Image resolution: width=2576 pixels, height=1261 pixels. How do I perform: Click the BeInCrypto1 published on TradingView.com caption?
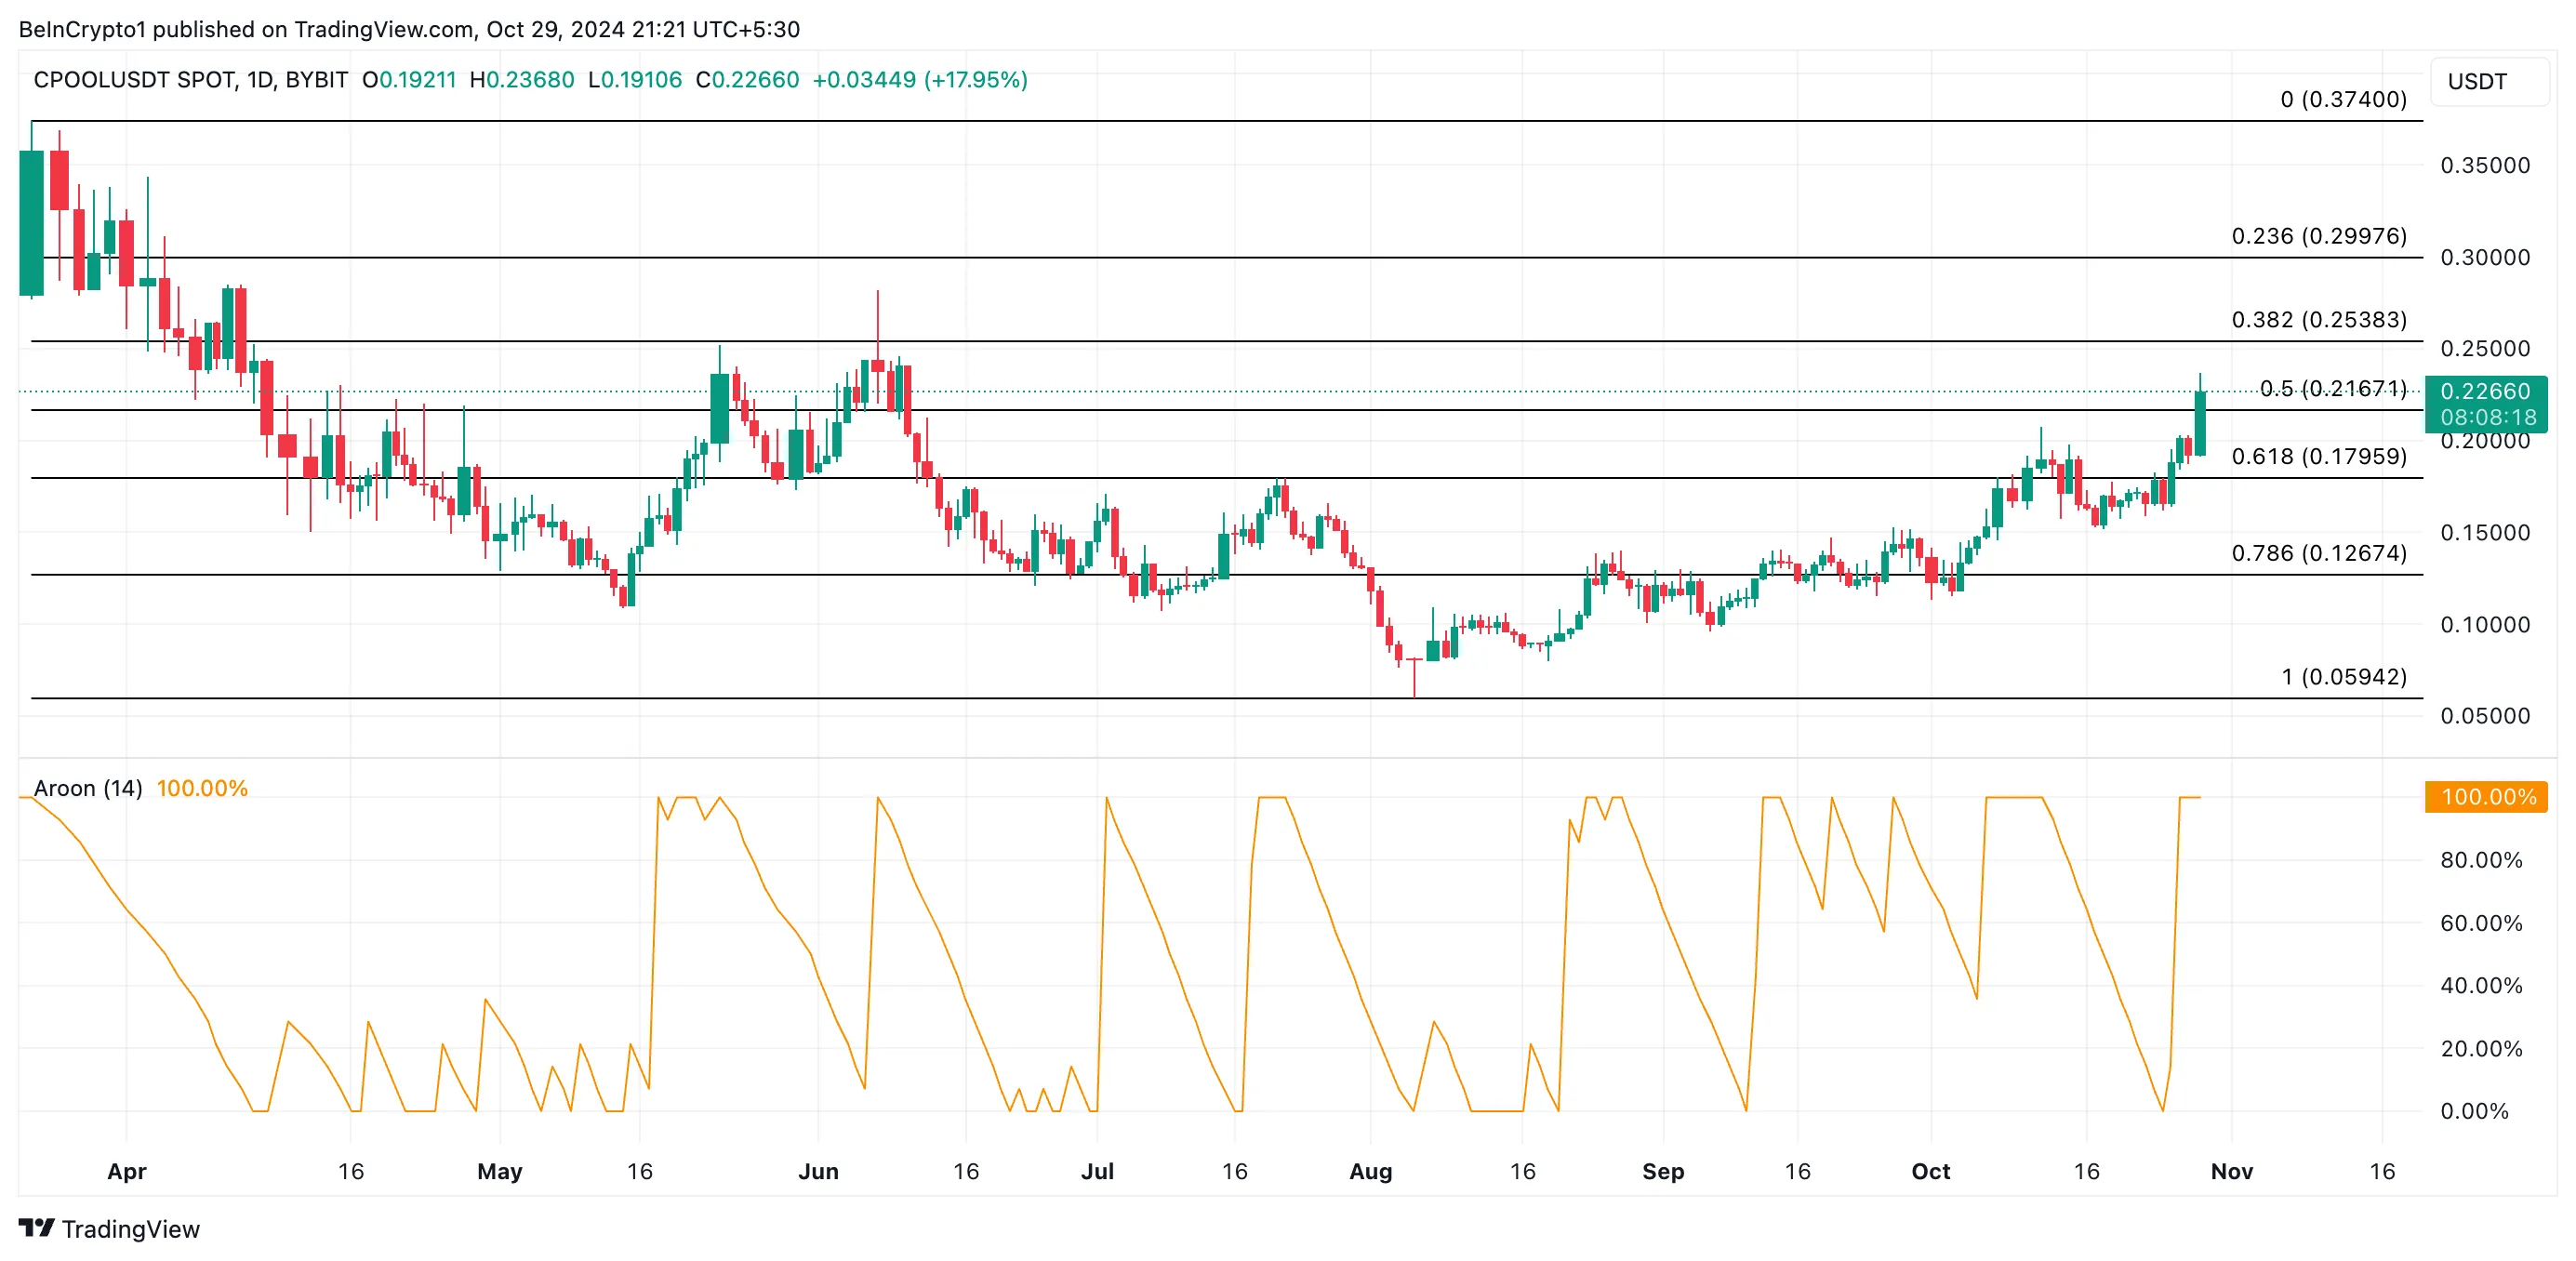409,29
